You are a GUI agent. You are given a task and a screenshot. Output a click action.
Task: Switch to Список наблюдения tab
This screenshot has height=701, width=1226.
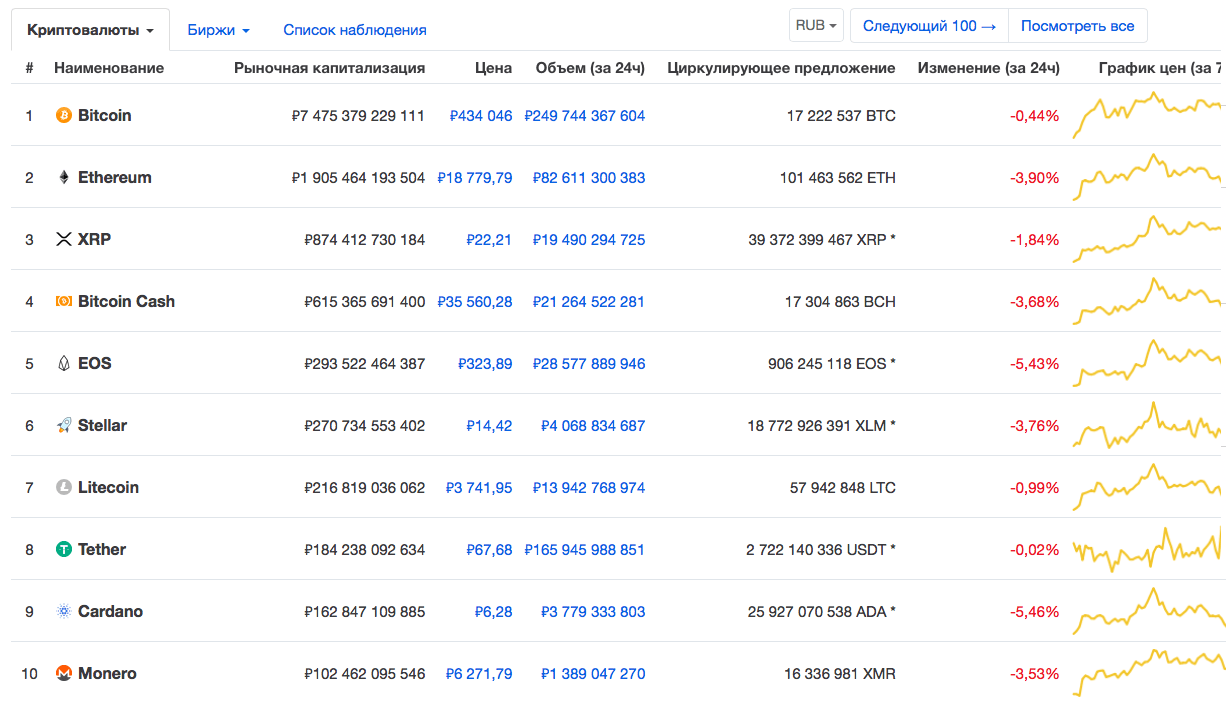coord(355,30)
